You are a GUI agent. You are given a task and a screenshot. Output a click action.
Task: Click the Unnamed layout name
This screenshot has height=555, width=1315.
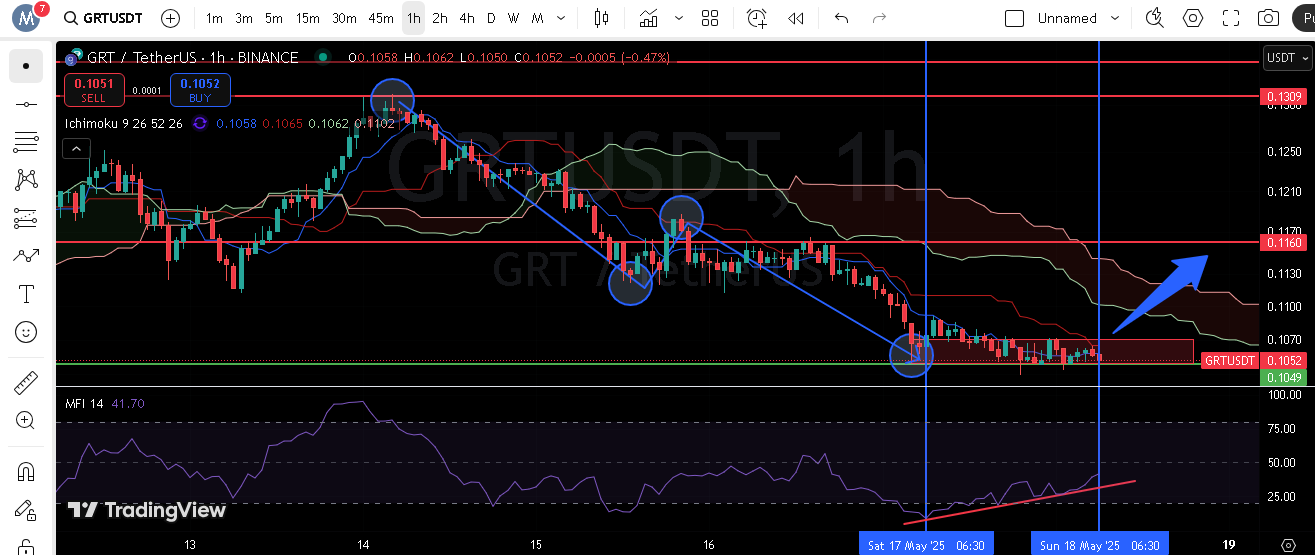coord(1067,18)
